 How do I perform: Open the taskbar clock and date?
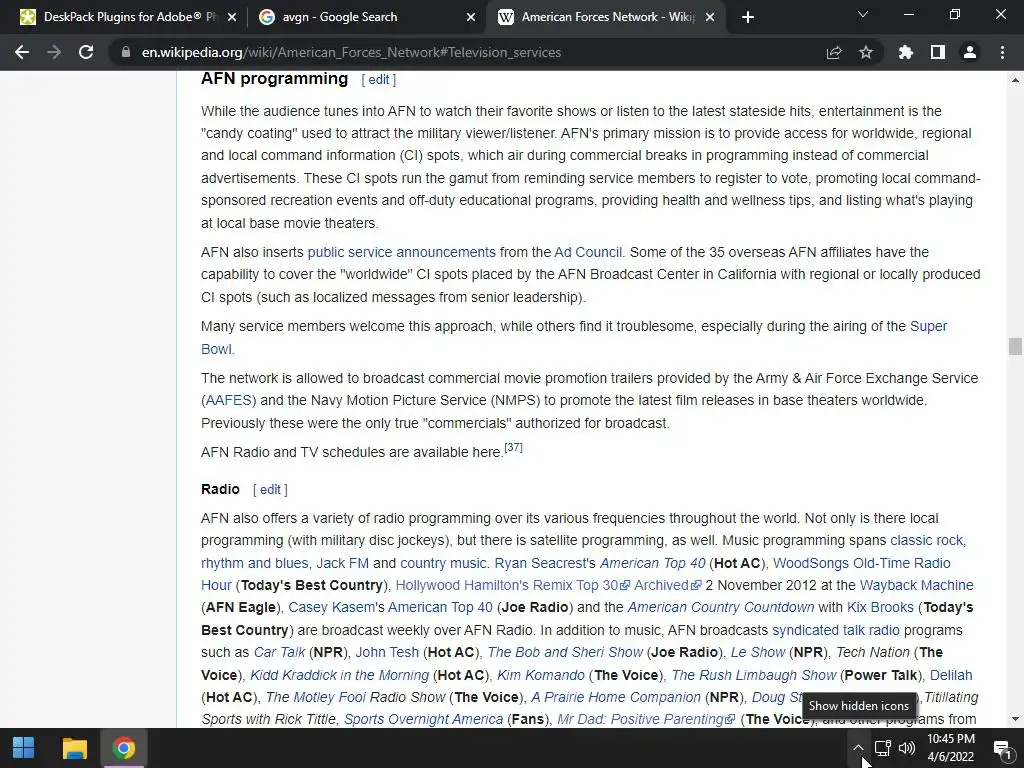[951, 748]
